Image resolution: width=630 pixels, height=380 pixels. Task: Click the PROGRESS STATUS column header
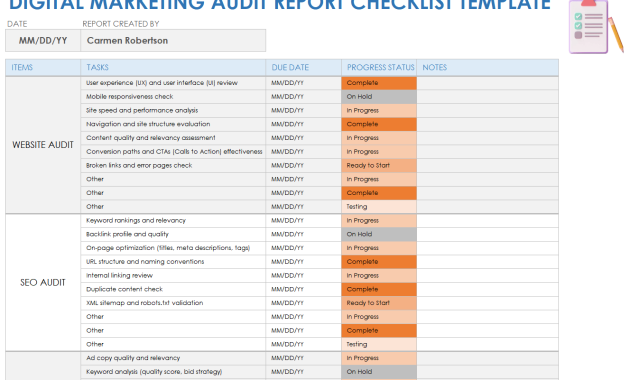click(379, 67)
